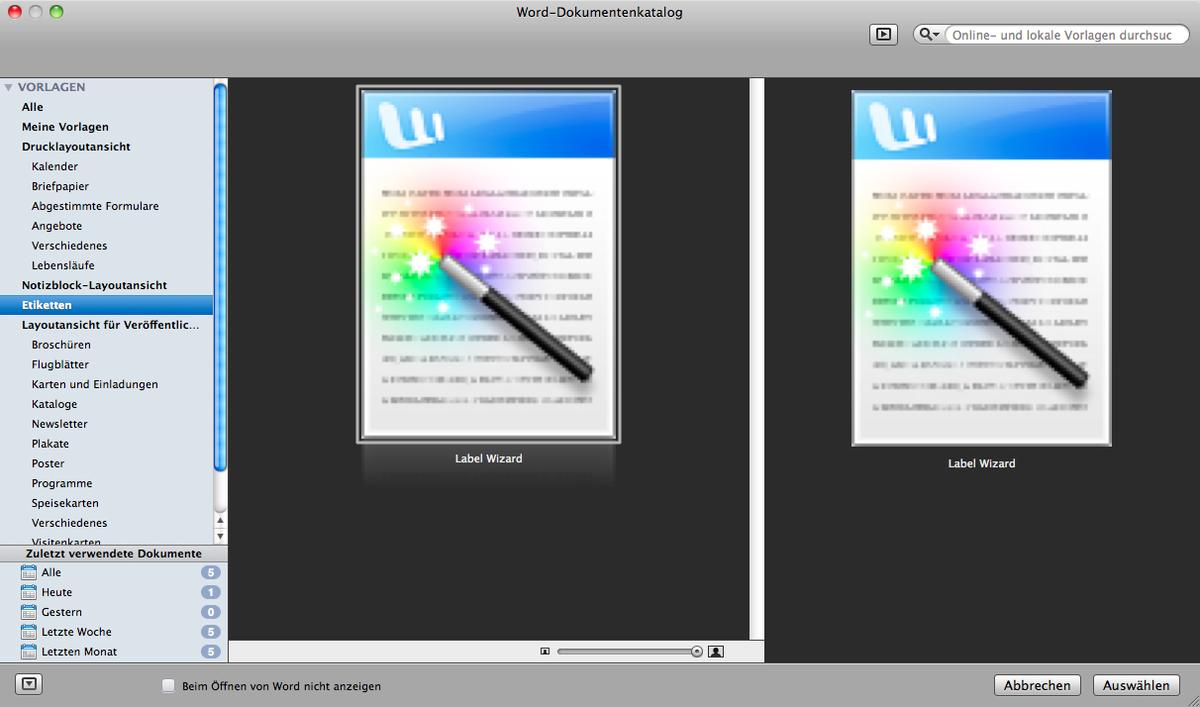Open the search magnifier options dropdown
Screen dimensions: 1200x707
tap(928, 34)
